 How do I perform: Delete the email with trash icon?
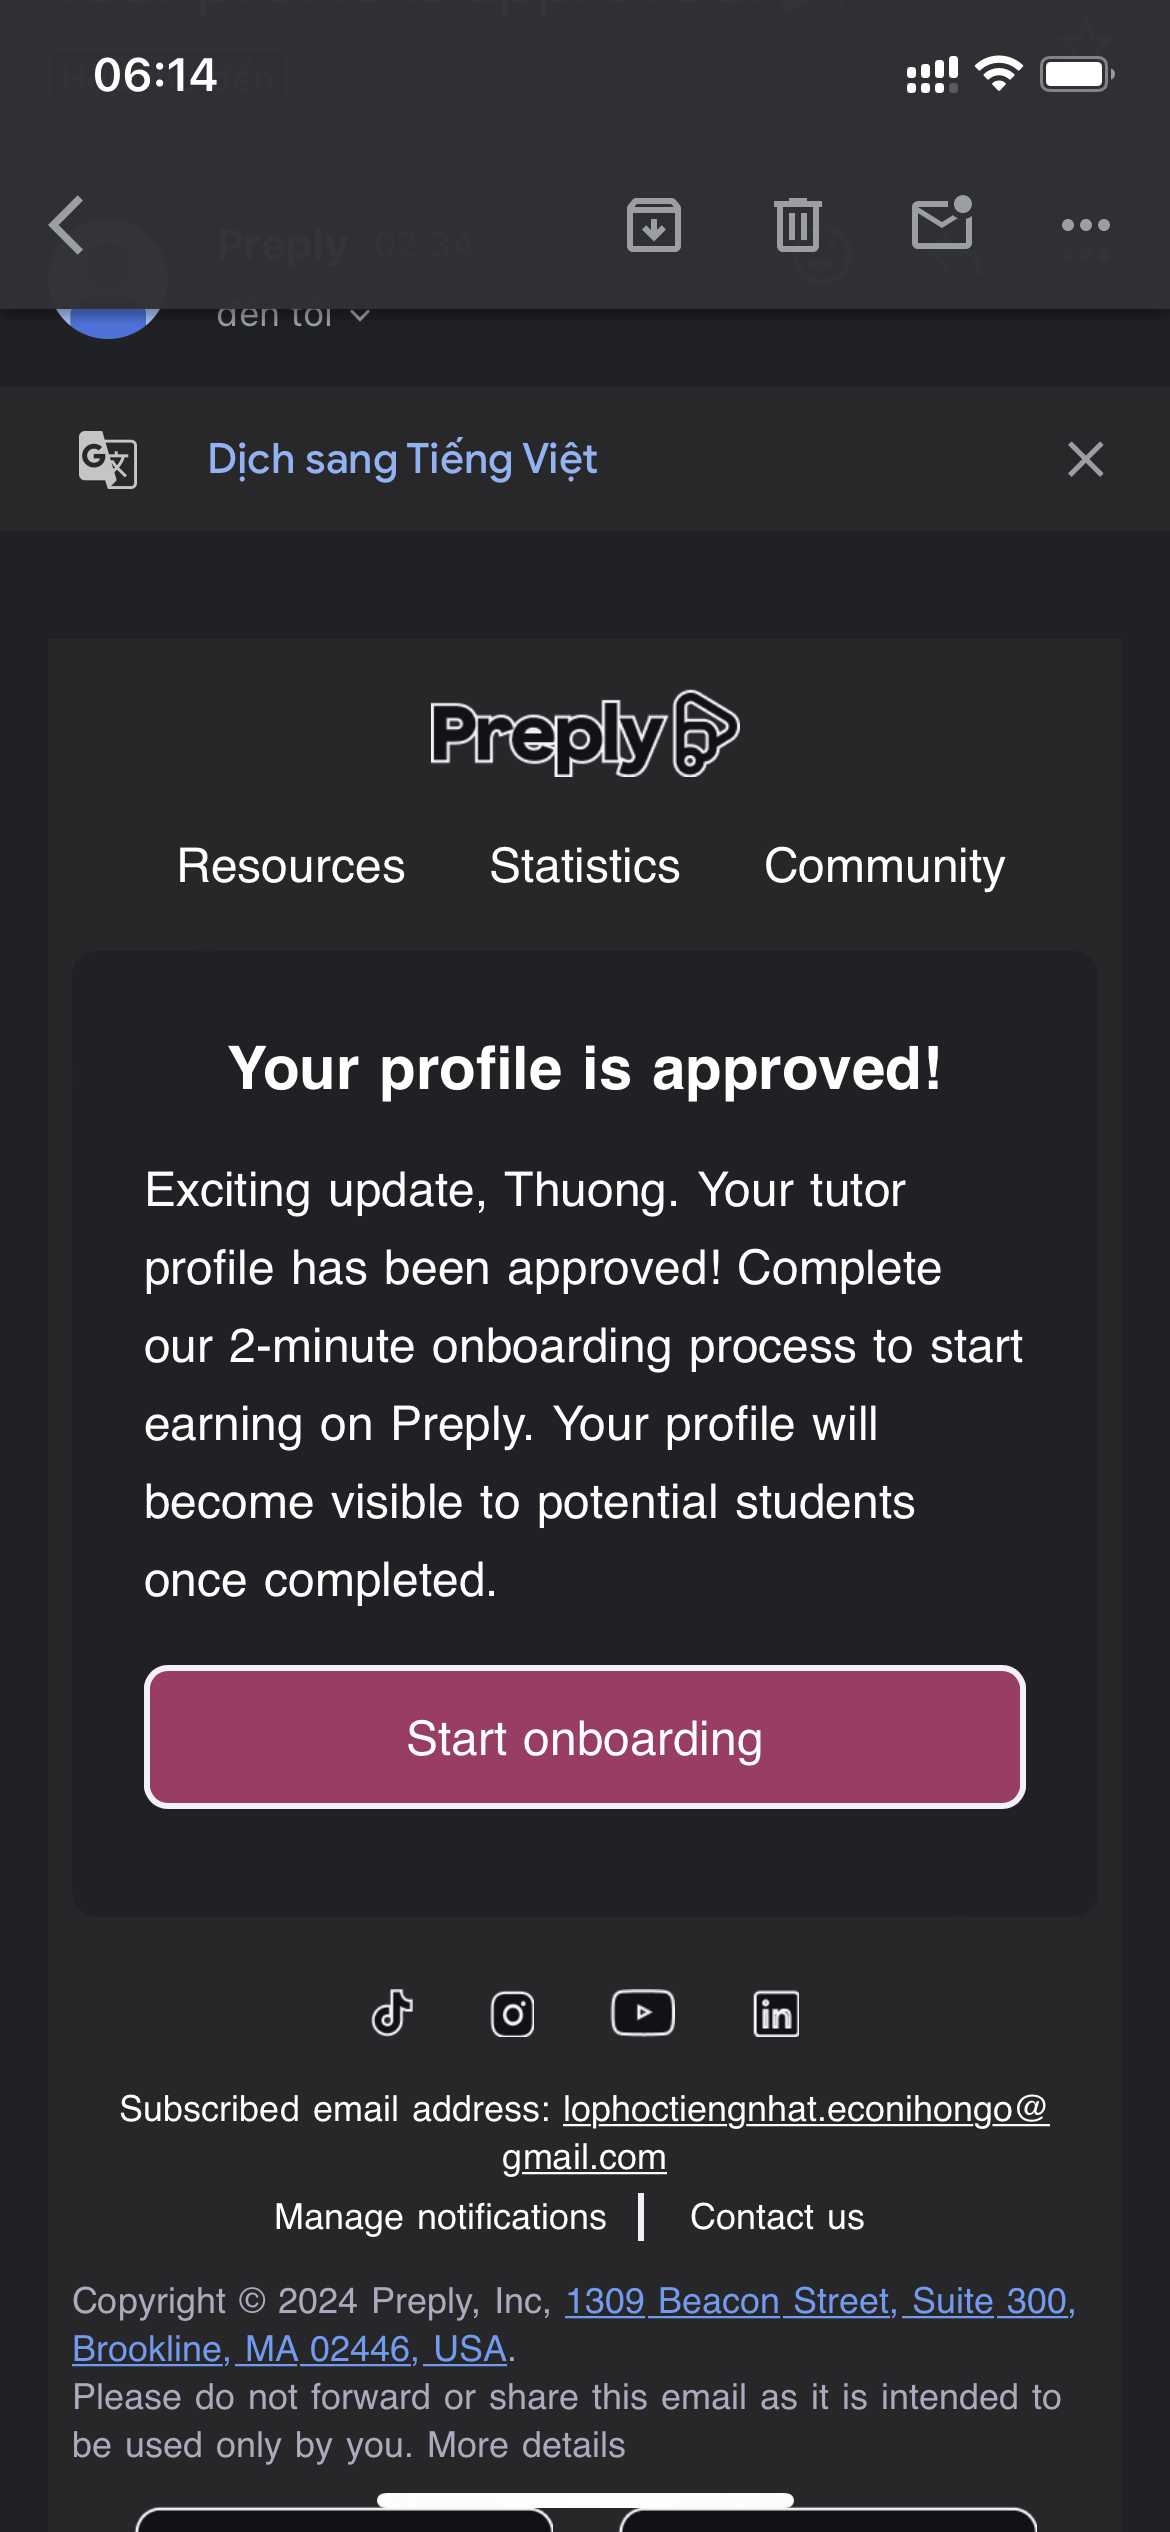pyautogui.click(x=797, y=225)
